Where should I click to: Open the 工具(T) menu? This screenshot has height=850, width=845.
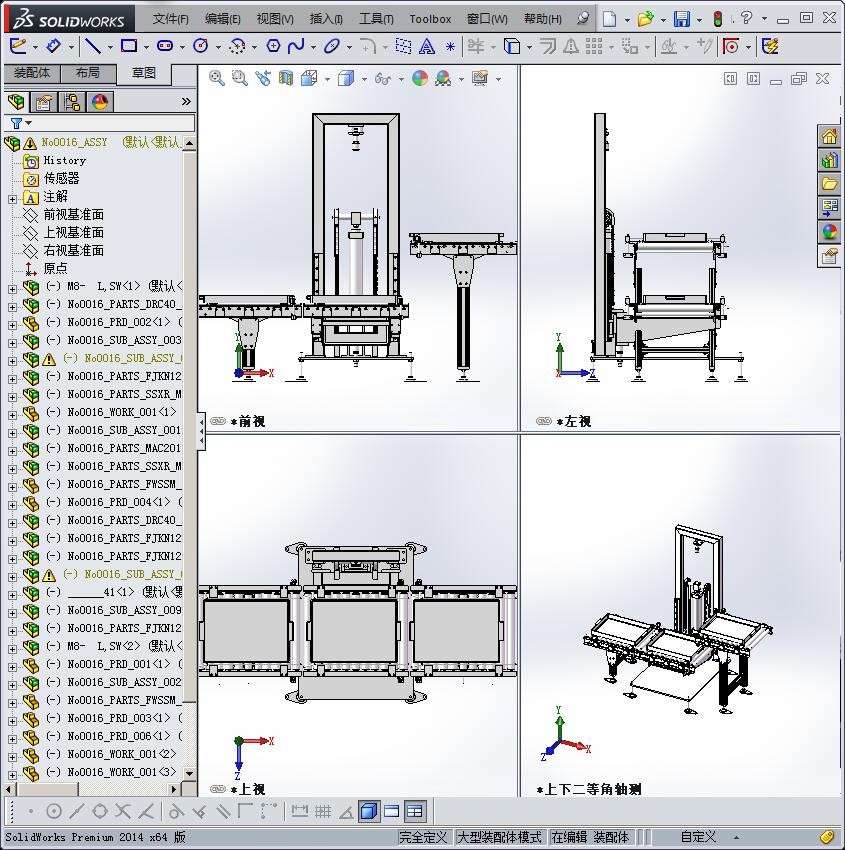pos(376,19)
